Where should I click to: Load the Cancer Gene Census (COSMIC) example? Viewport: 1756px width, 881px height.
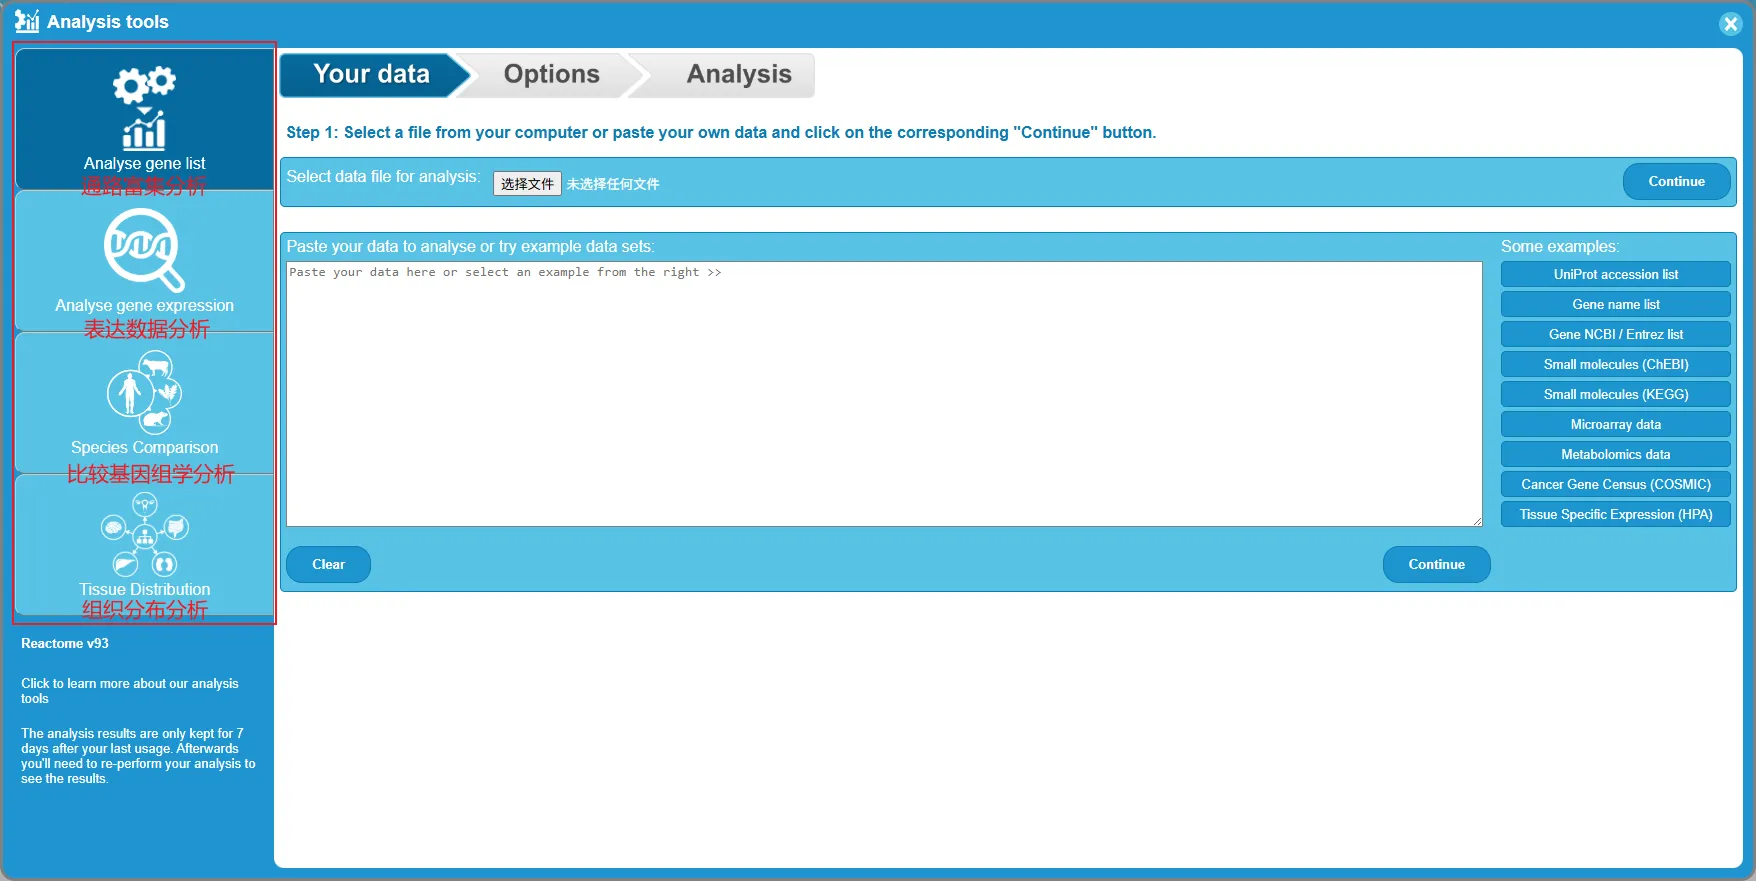[1615, 484]
